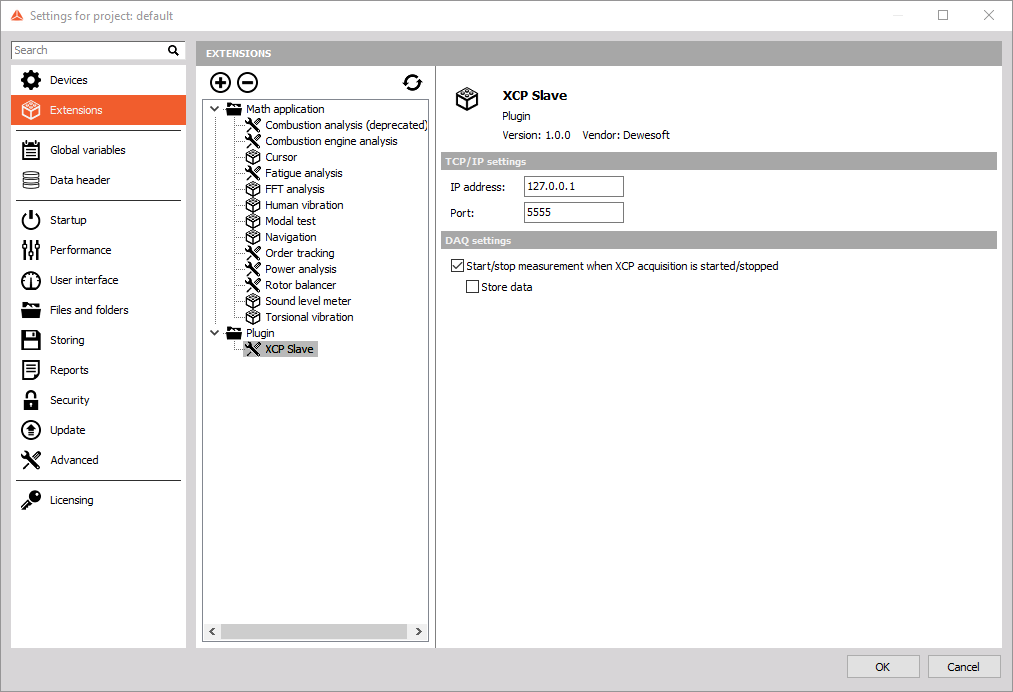Click the Files and folders icon
This screenshot has width=1013, height=692.
click(31, 310)
